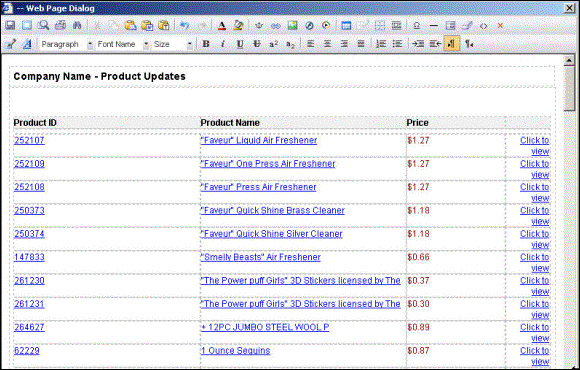This screenshot has height=370, width=580.
Task: Open product ID 252107 link
Action: [29, 141]
